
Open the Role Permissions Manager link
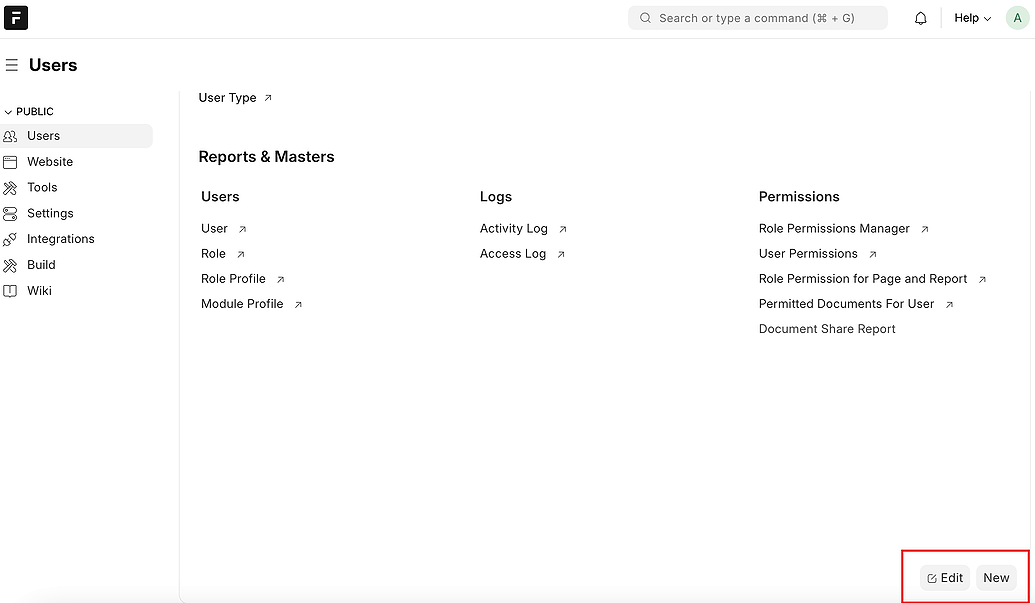pos(834,229)
